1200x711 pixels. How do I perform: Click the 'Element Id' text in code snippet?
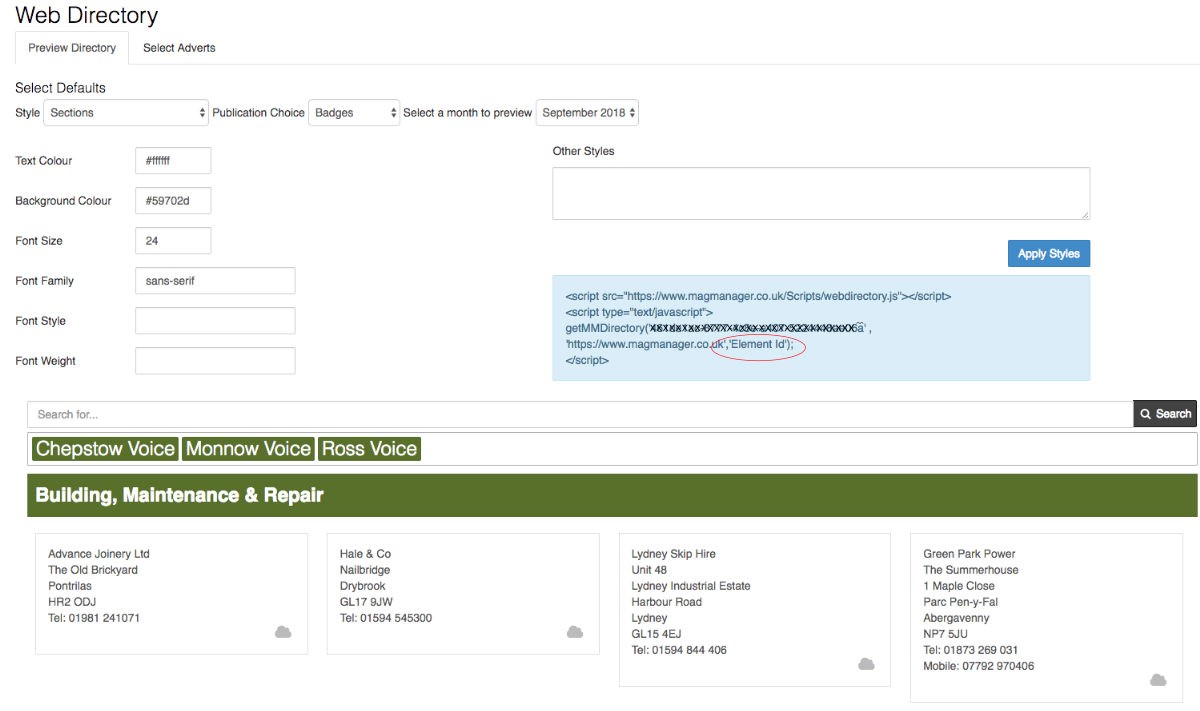point(760,345)
